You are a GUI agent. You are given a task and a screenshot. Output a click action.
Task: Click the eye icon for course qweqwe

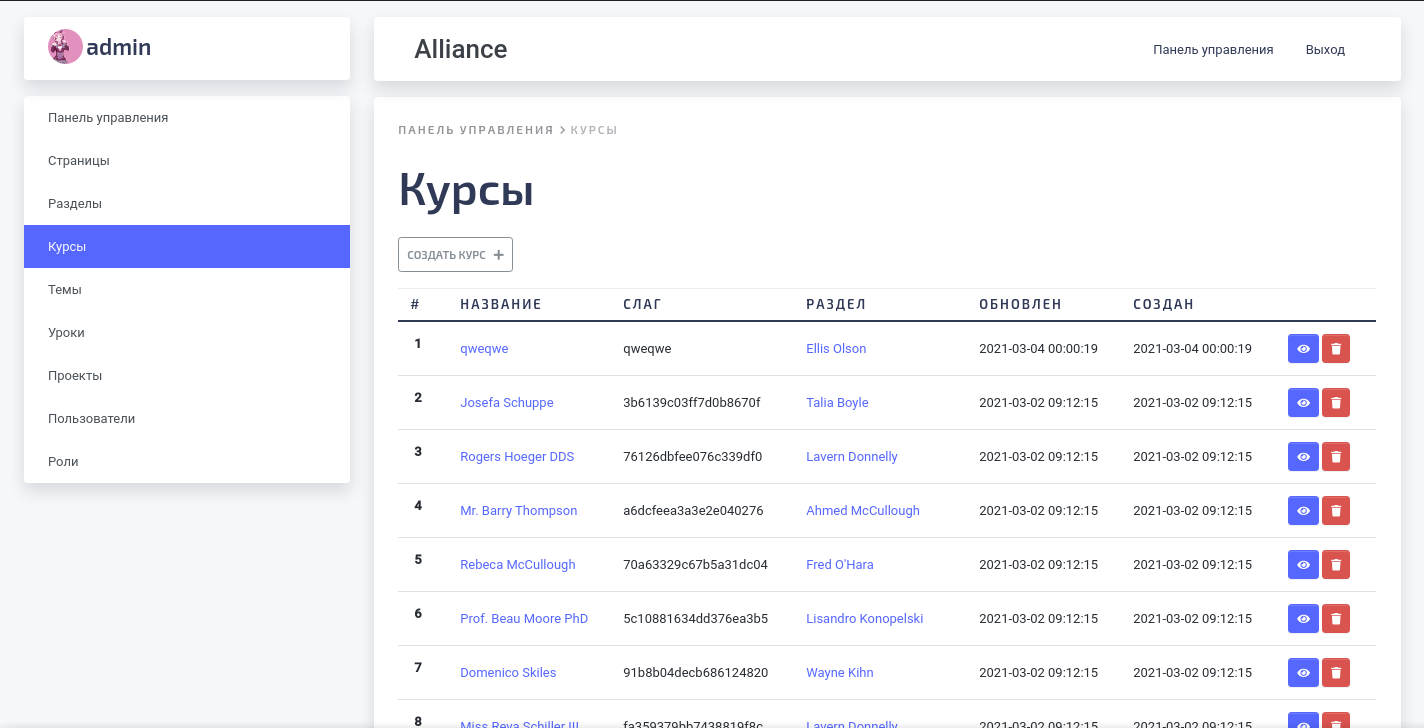(x=1303, y=349)
